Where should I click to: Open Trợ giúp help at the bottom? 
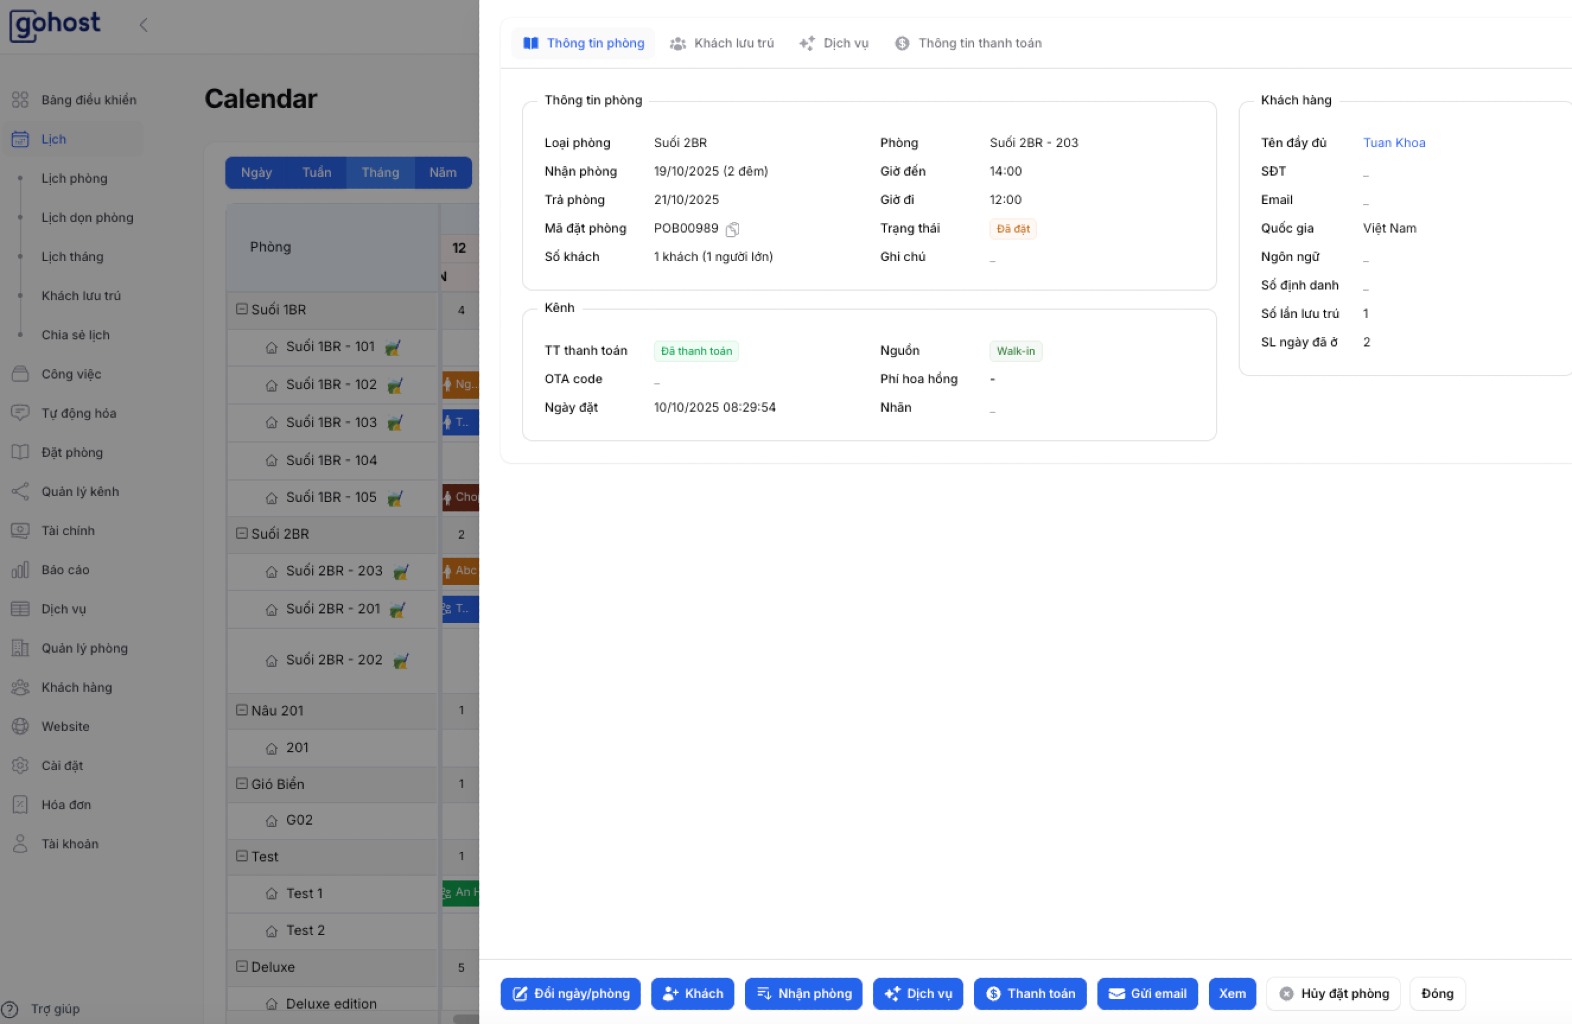55,1009
